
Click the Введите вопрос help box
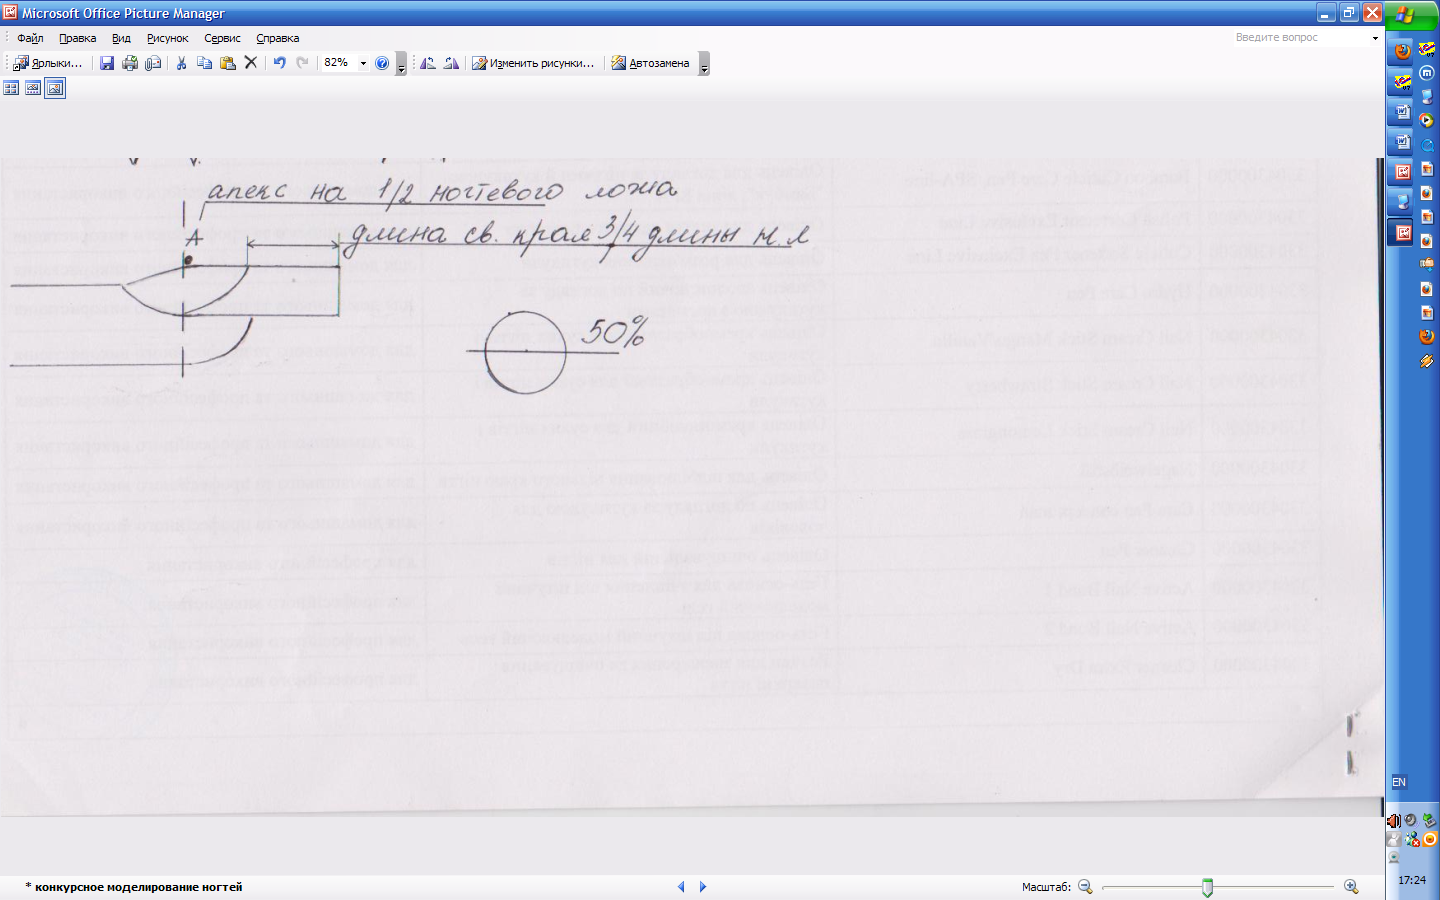[x=1300, y=38]
